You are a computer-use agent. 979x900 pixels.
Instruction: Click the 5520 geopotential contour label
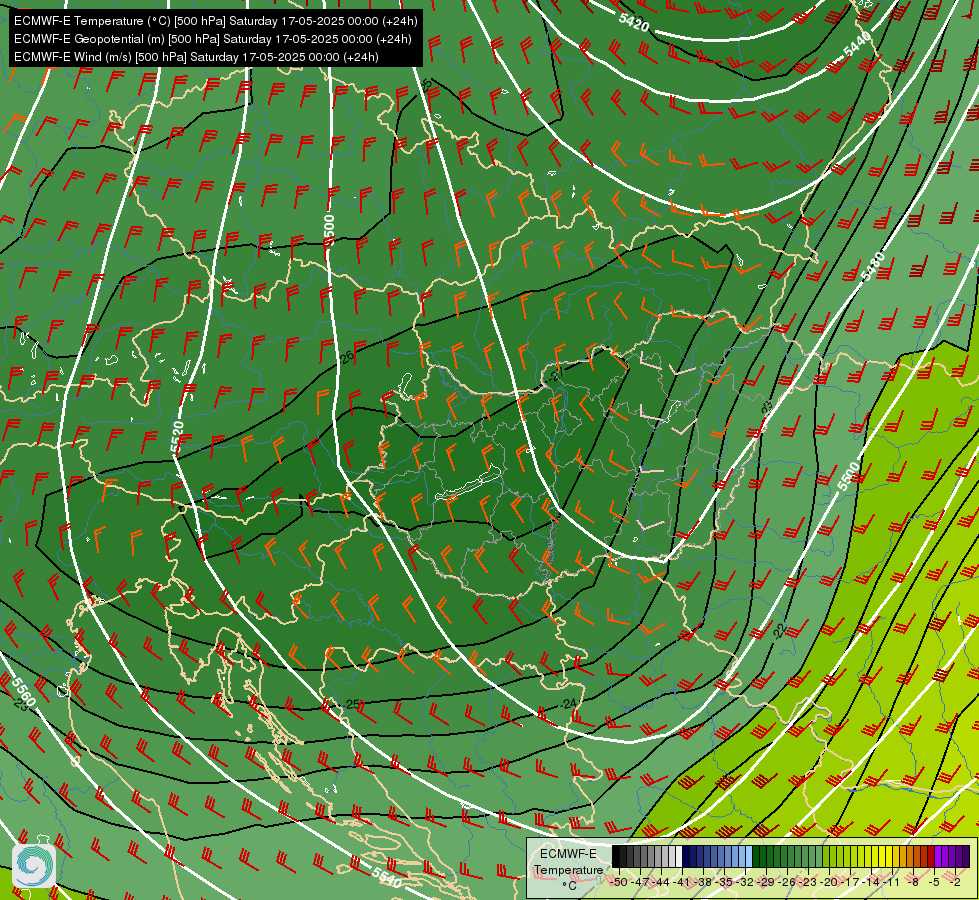pos(177,437)
